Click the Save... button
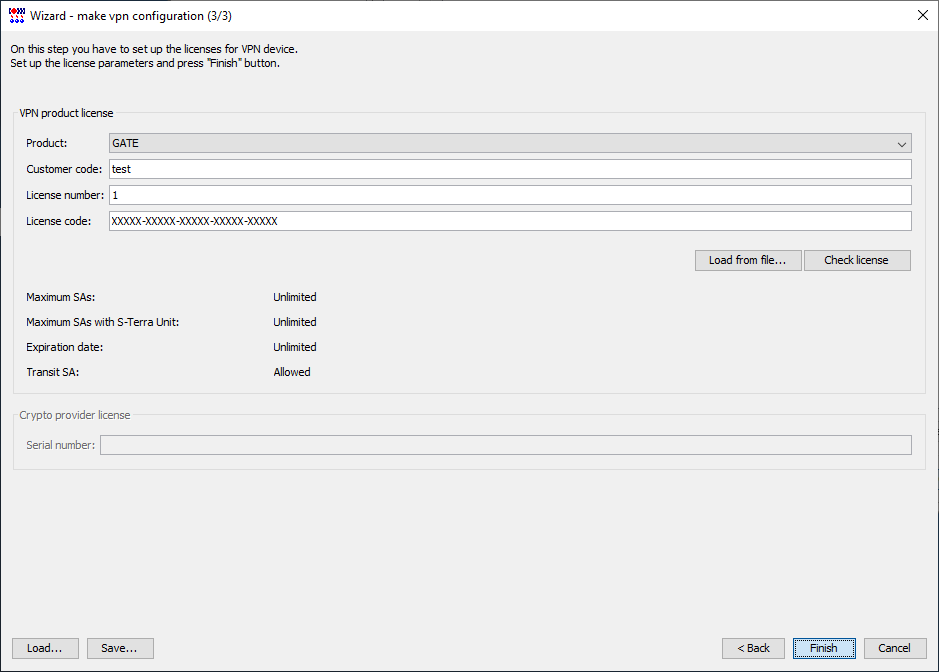Image resolution: width=939 pixels, height=672 pixels. coord(120,648)
